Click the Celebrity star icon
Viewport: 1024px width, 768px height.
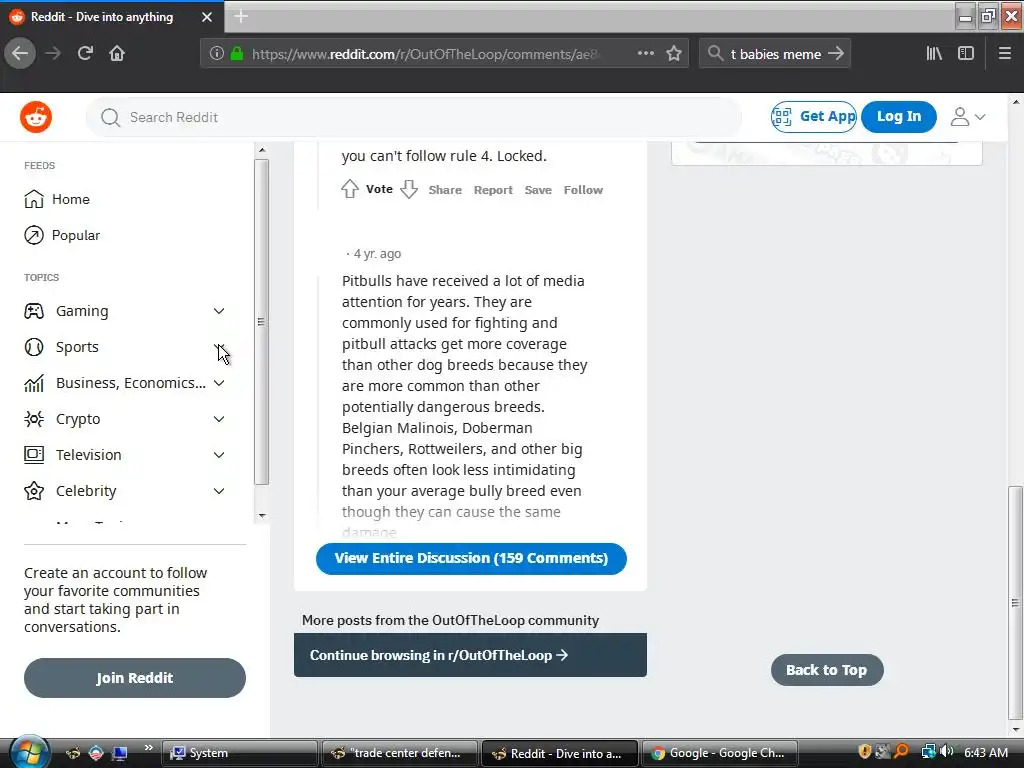(34, 490)
